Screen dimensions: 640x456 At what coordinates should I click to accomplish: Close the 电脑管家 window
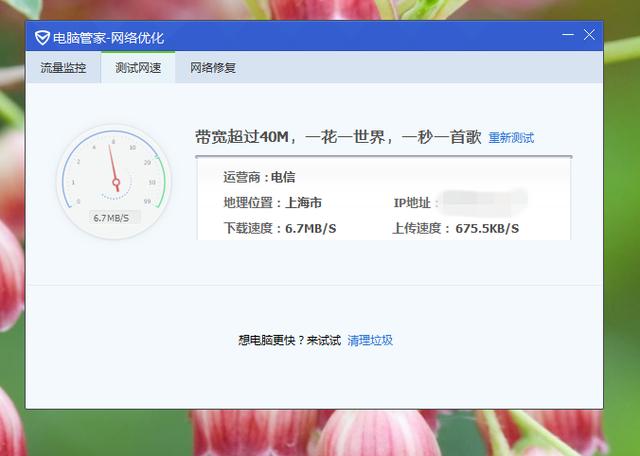pyautogui.click(x=589, y=35)
